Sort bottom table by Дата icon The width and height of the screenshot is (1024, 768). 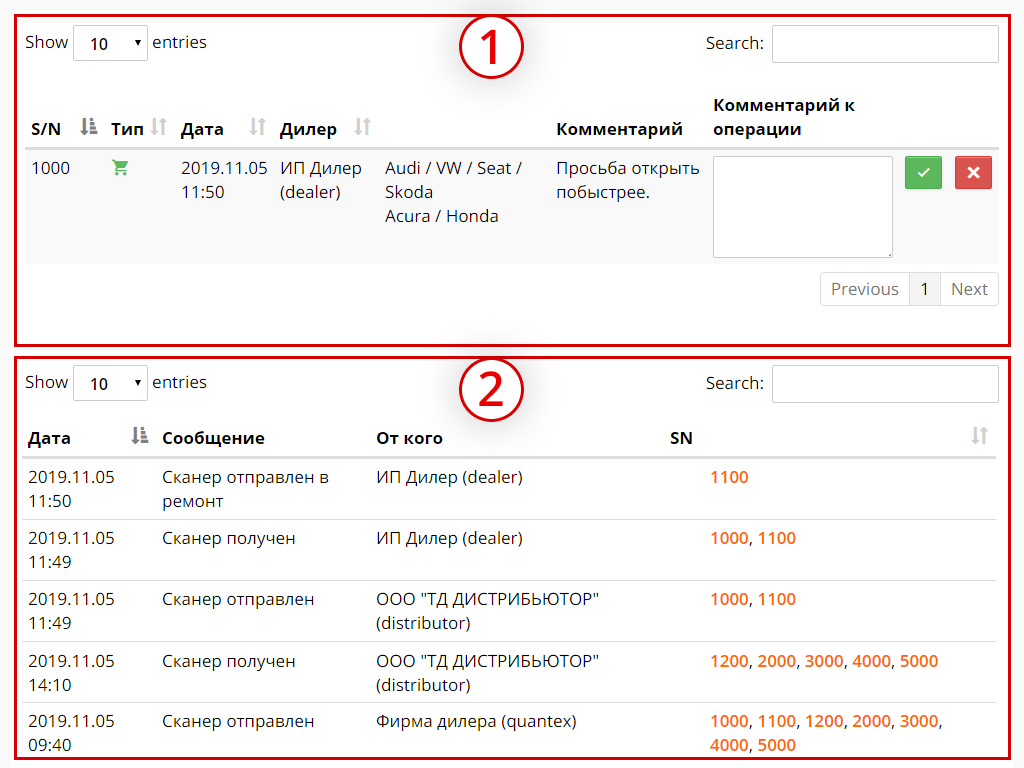click(x=140, y=436)
